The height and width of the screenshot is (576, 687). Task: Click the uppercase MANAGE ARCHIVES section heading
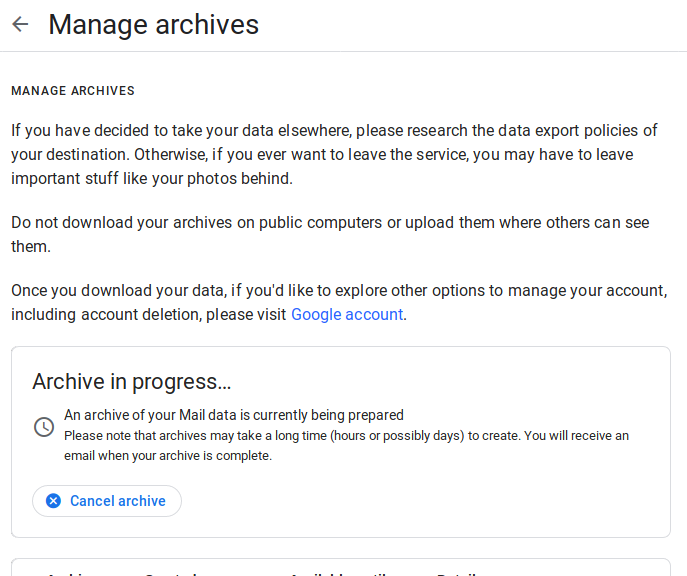pyautogui.click(x=73, y=91)
